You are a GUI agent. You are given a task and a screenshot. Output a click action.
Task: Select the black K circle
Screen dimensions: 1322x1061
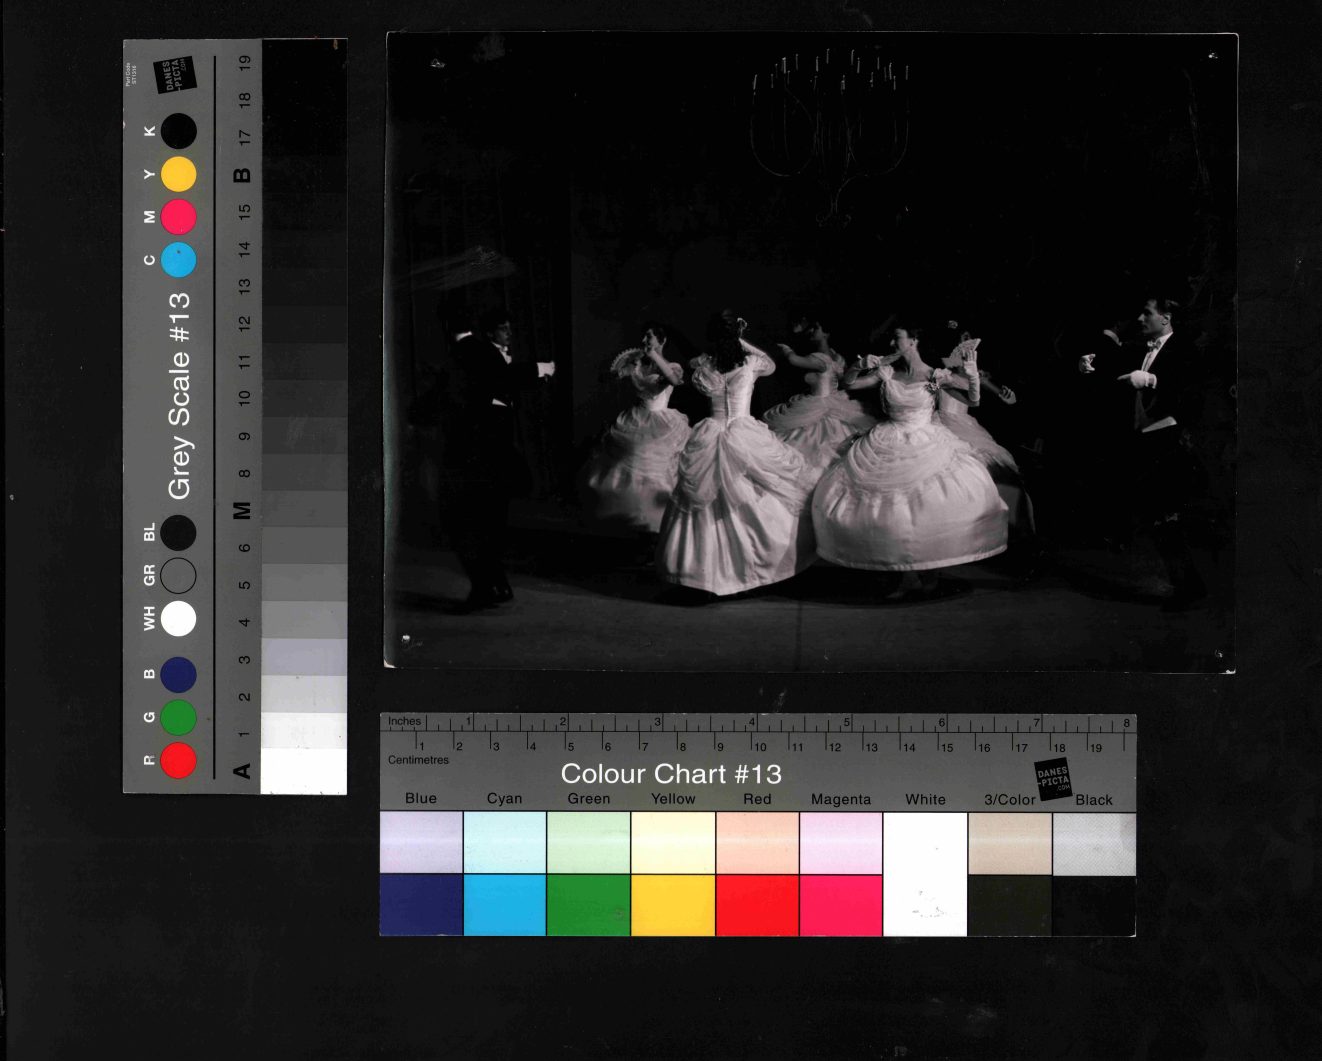[x=178, y=131]
